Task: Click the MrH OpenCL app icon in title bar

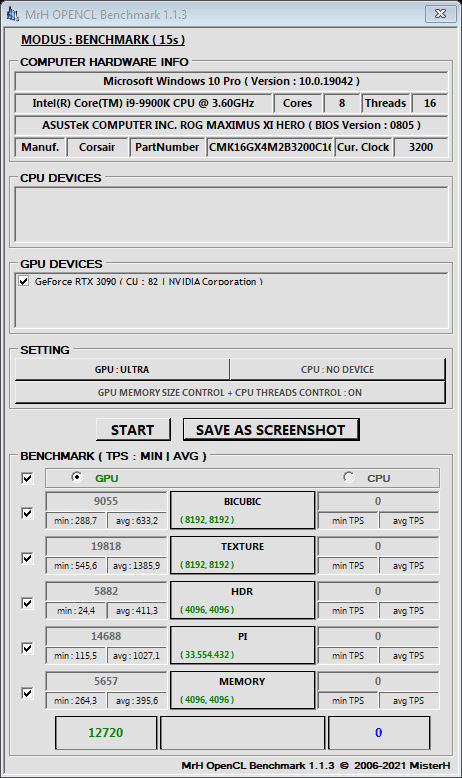Action: coord(13,14)
